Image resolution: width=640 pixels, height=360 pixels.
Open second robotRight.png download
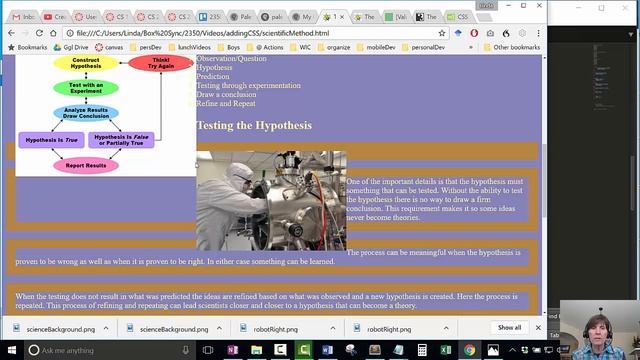(x=383, y=329)
